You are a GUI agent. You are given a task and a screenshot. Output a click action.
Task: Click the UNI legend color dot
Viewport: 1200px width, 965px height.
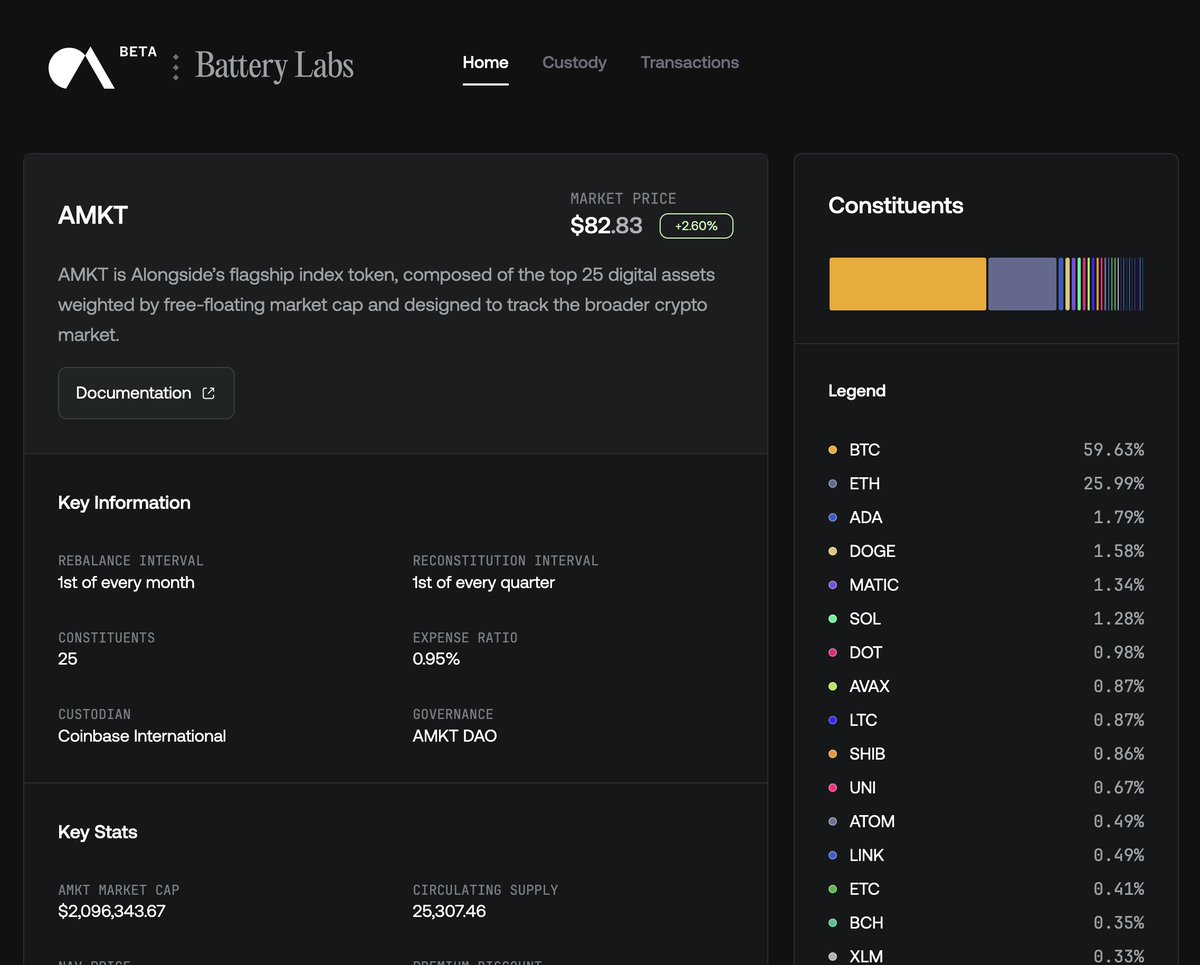(833, 788)
